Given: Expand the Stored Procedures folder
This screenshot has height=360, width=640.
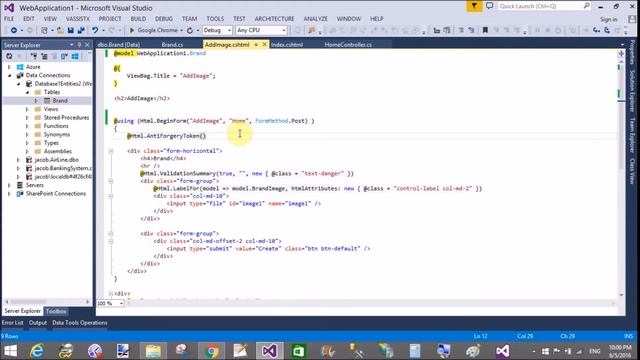Looking at the screenshot, I should click(x=27, y=118).
